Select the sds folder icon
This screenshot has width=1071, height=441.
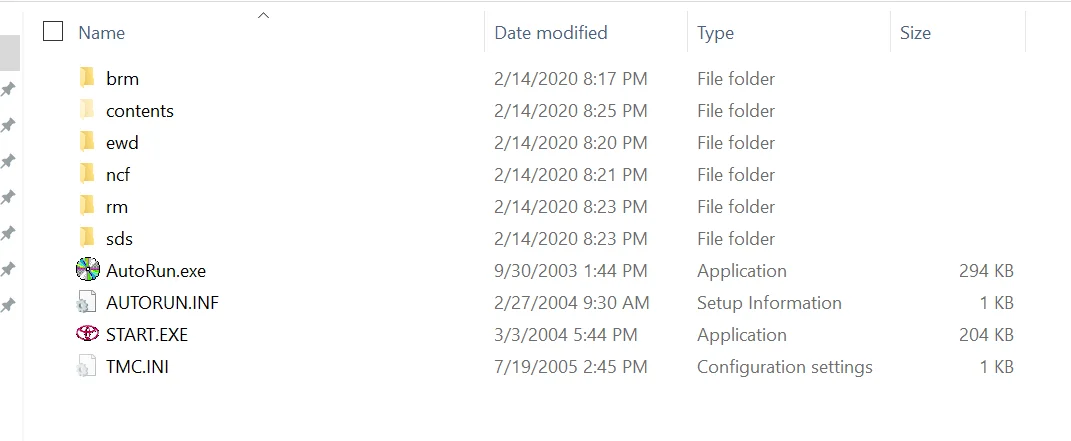pyautogui.click(x=87, y=238)
